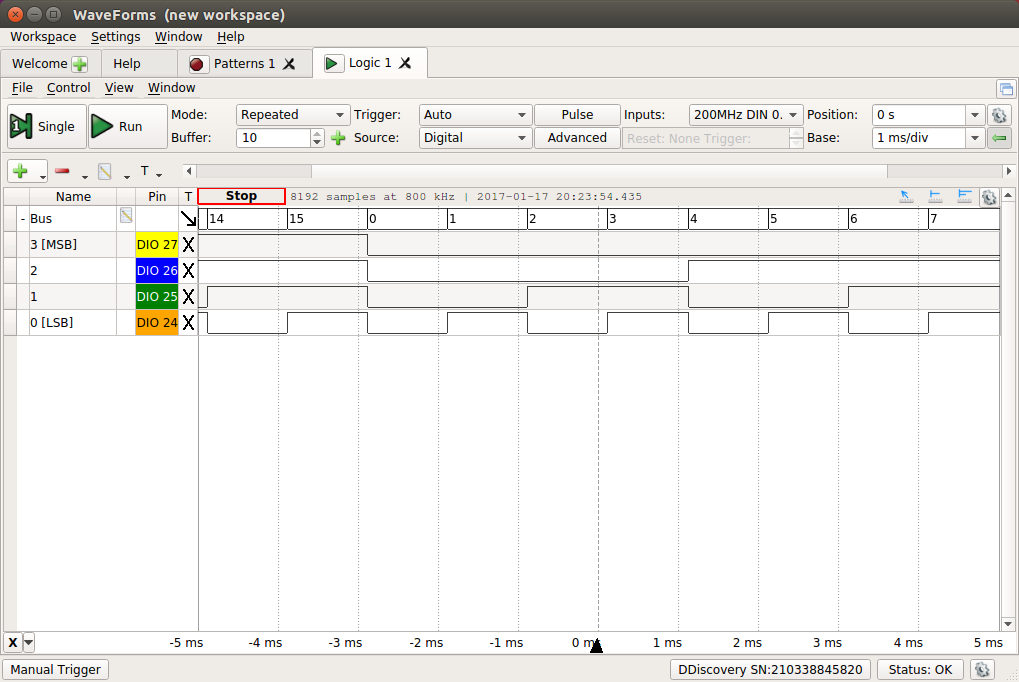Open the Source dropdown showing Digital
The height and width of the screenshot is (682, 1019).
475,138
